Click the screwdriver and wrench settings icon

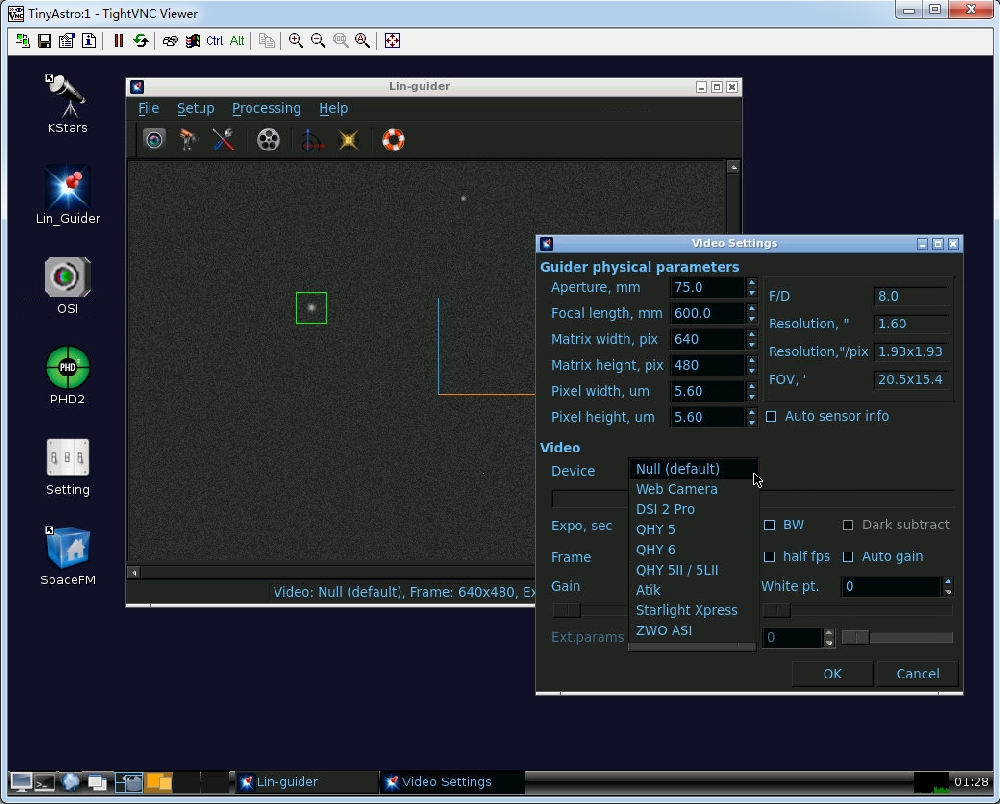[223, 140]
